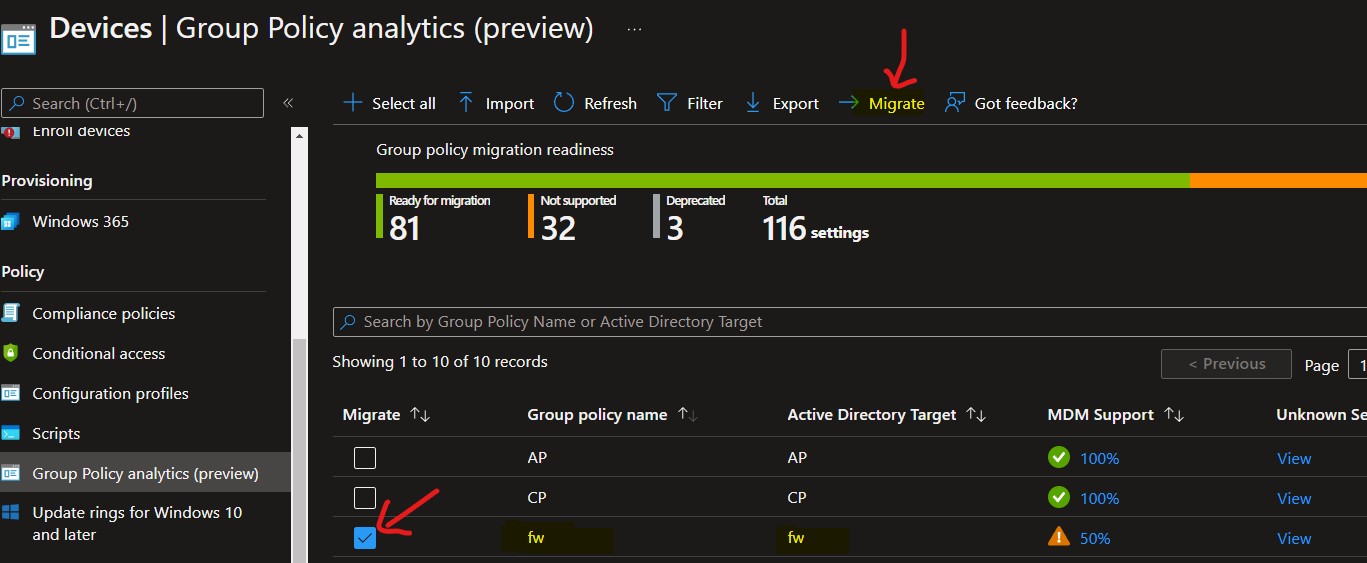Uncheck the Migrate checkbox for fw

[x=365, y=538]
